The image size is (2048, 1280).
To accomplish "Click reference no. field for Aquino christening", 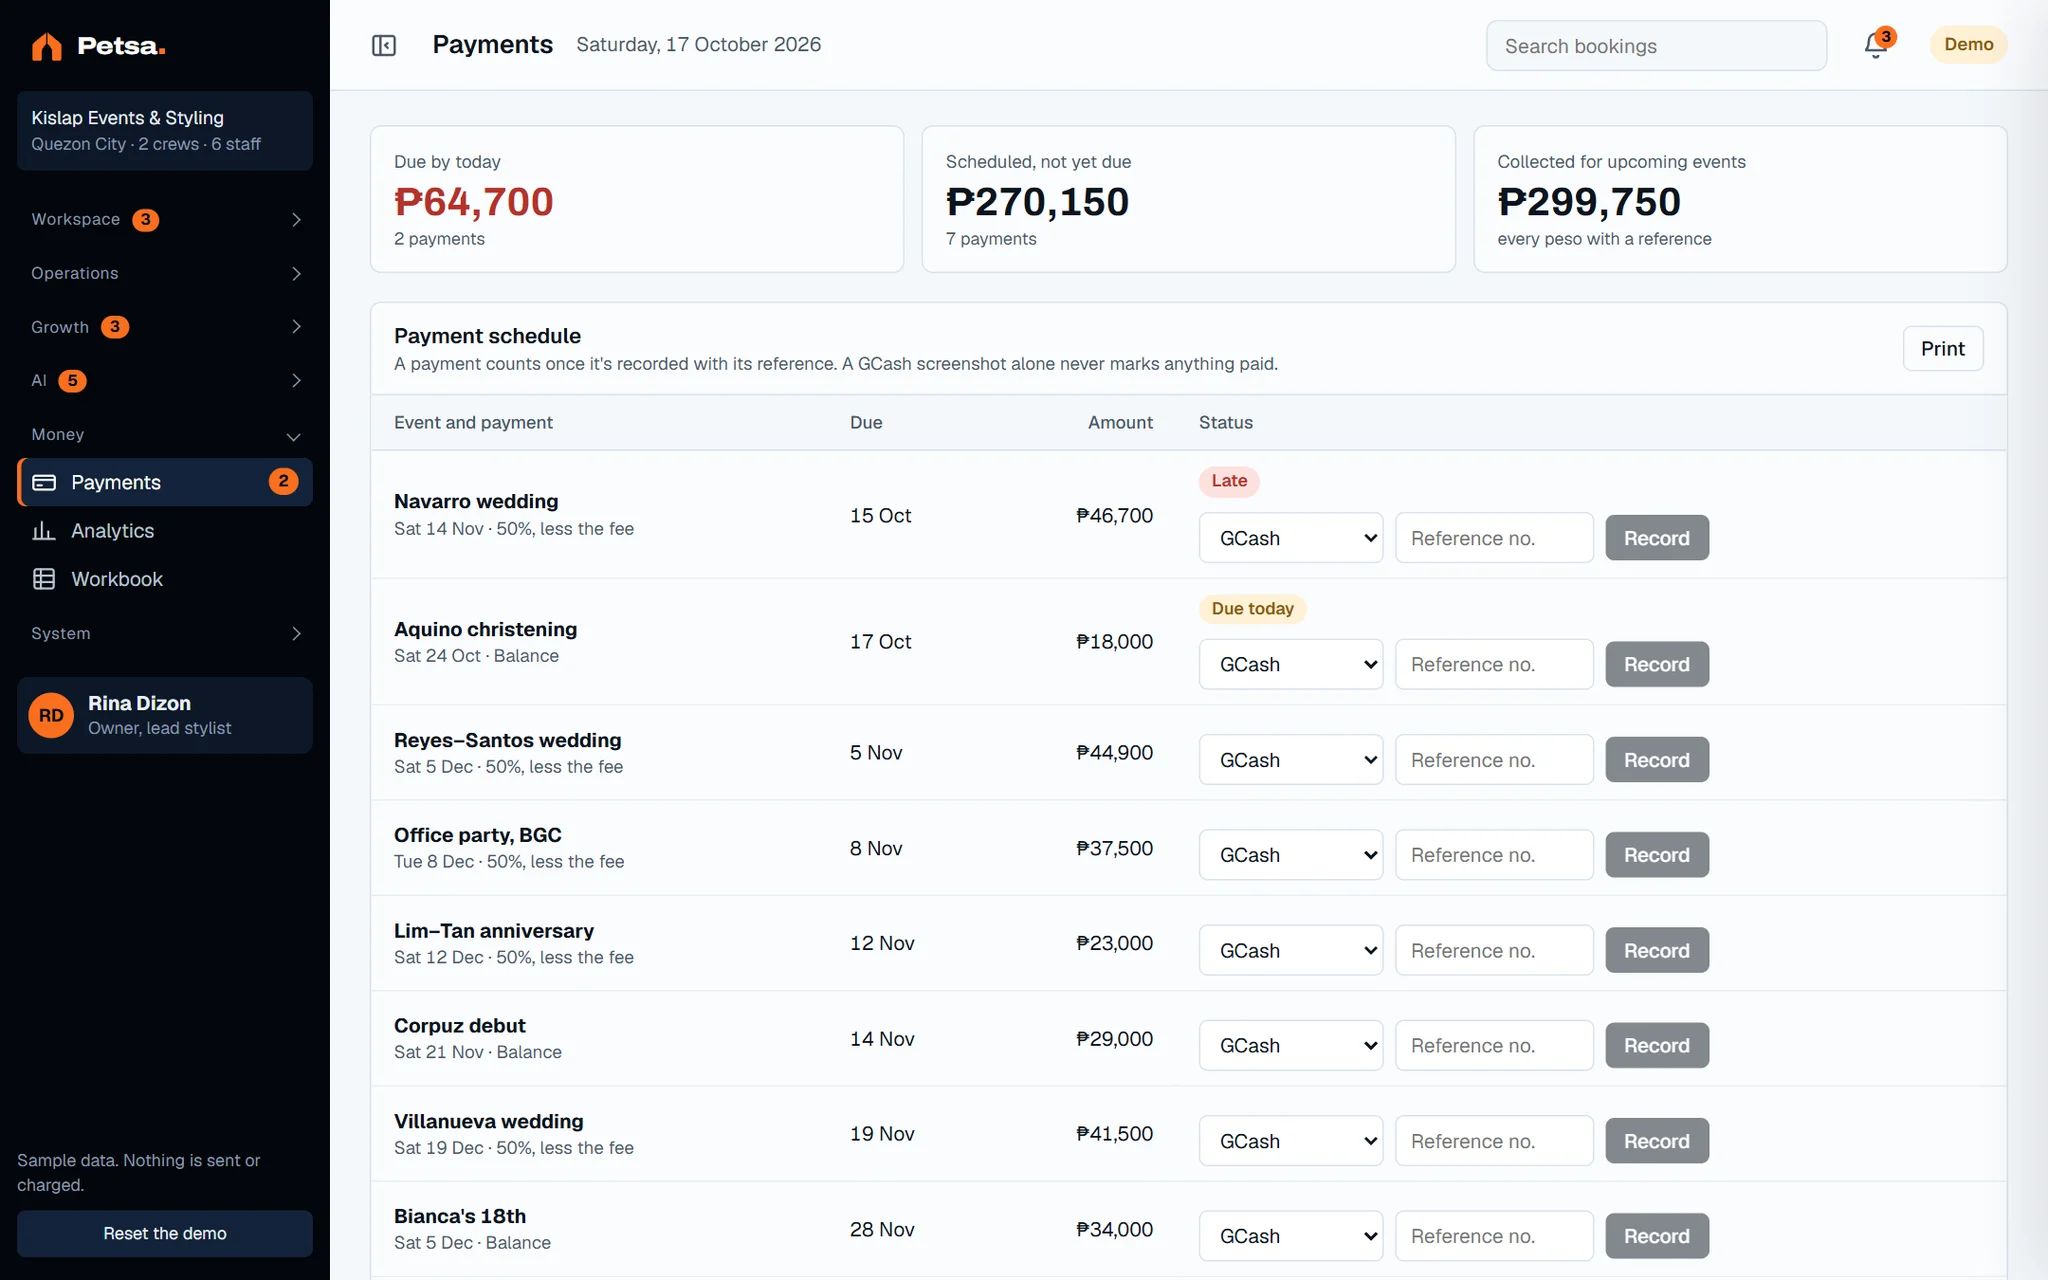I will click(1494, 664).
